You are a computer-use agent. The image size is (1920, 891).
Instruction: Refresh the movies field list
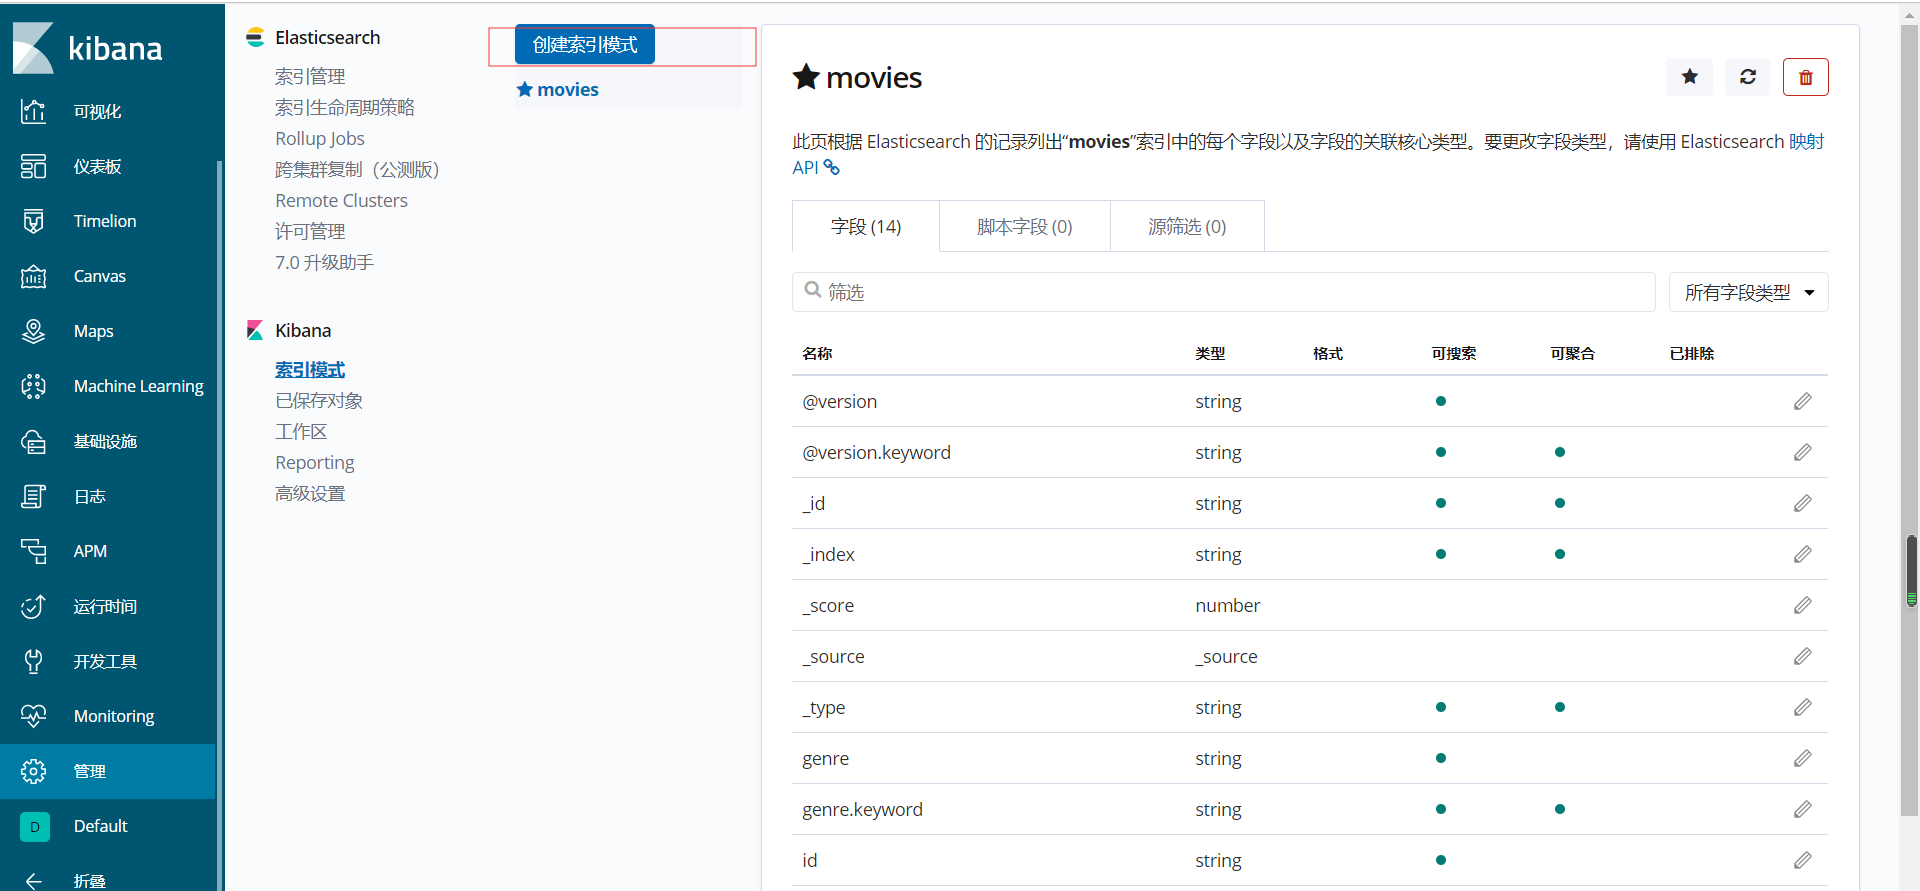[x=1747, y=77]
